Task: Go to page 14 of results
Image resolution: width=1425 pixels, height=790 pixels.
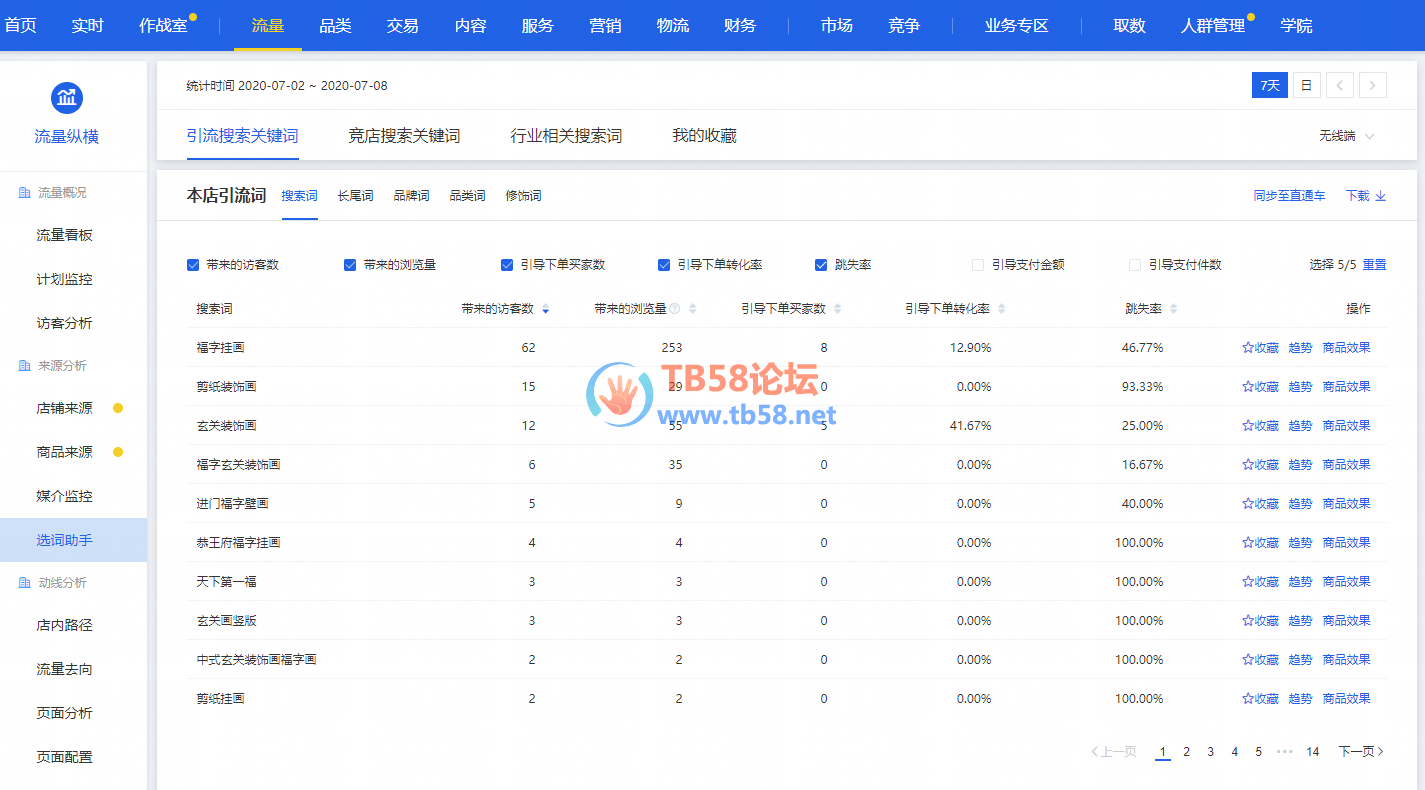Action: [1312, 752]
